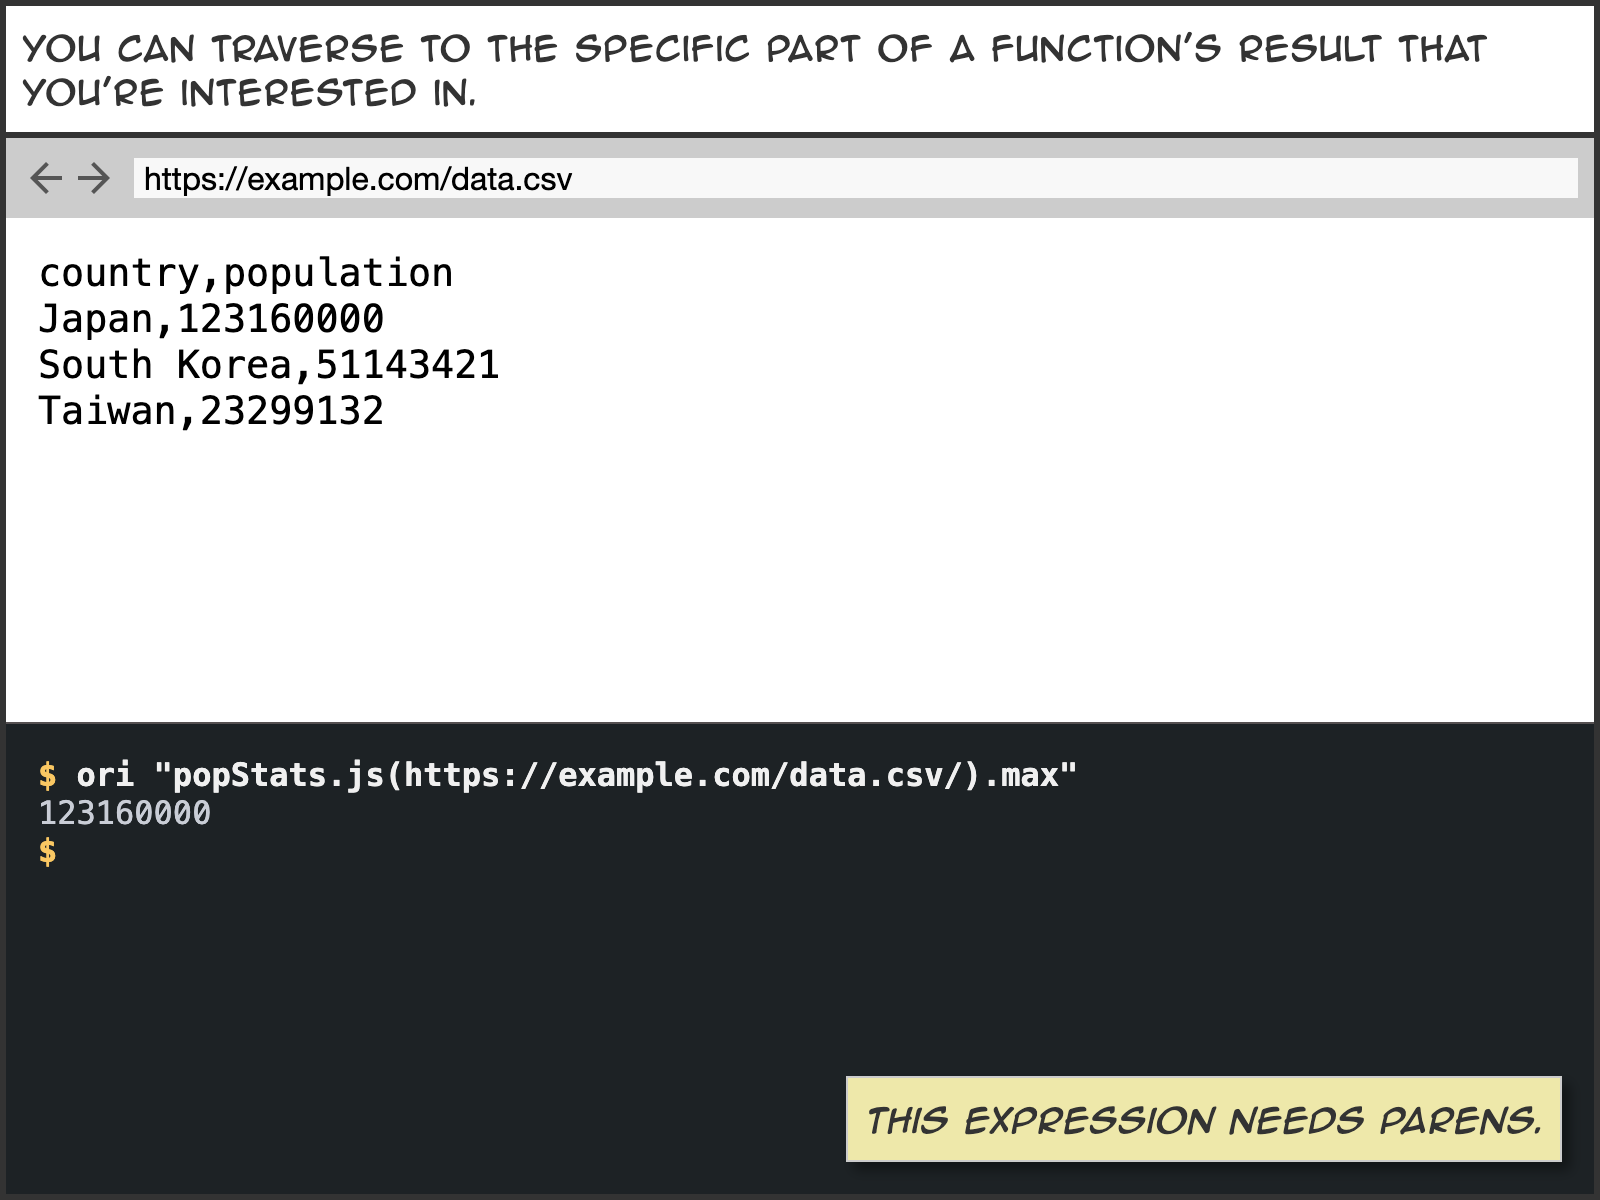The height and width of the screenshot is (1200, 1600).
Task: Click empty space in the dark terminal
Action: point(500,1000)
